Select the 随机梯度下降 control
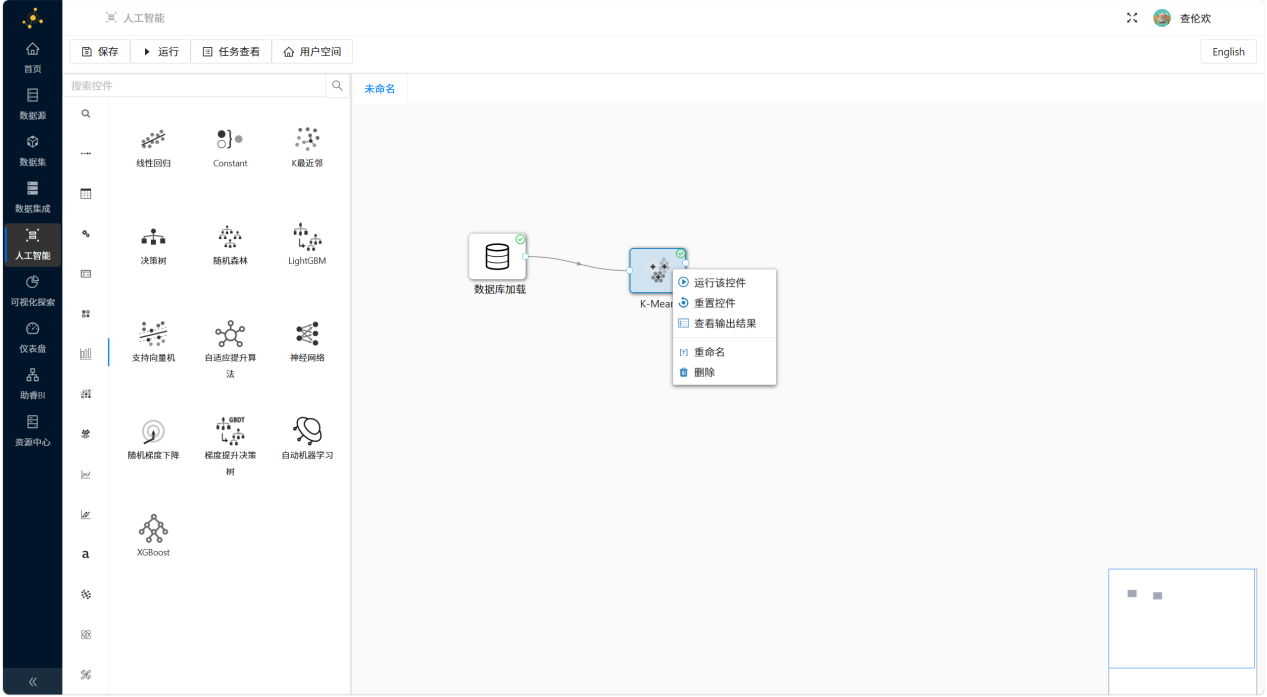The height and width of the screenshot is (697, 1267). 153,440
